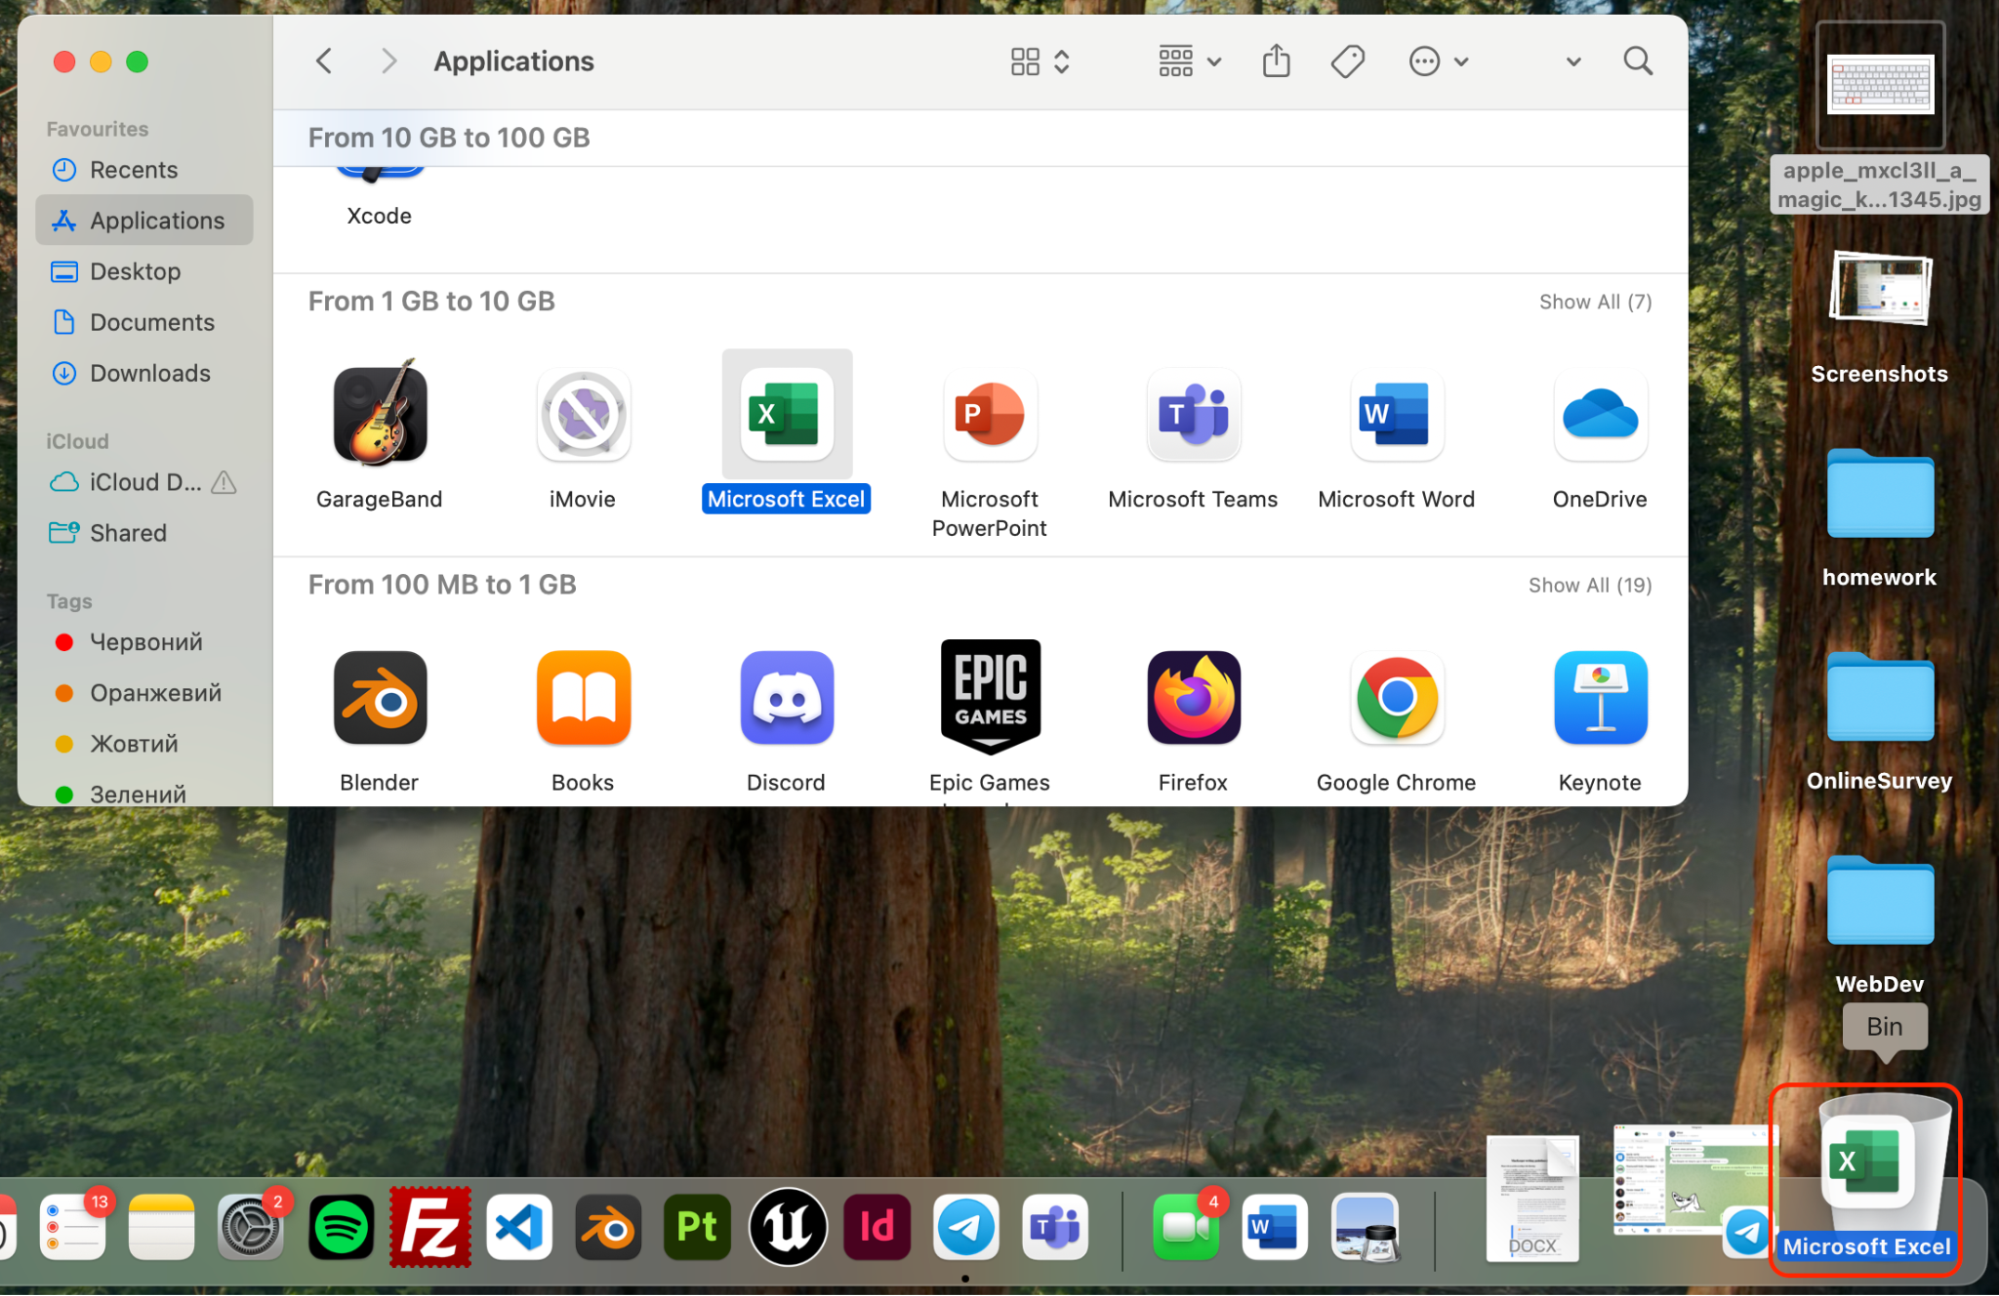Open Adobe InDesign from the Dock
The width and height of the screenshot is (1999, 1296).
[x=877, y=1227]
